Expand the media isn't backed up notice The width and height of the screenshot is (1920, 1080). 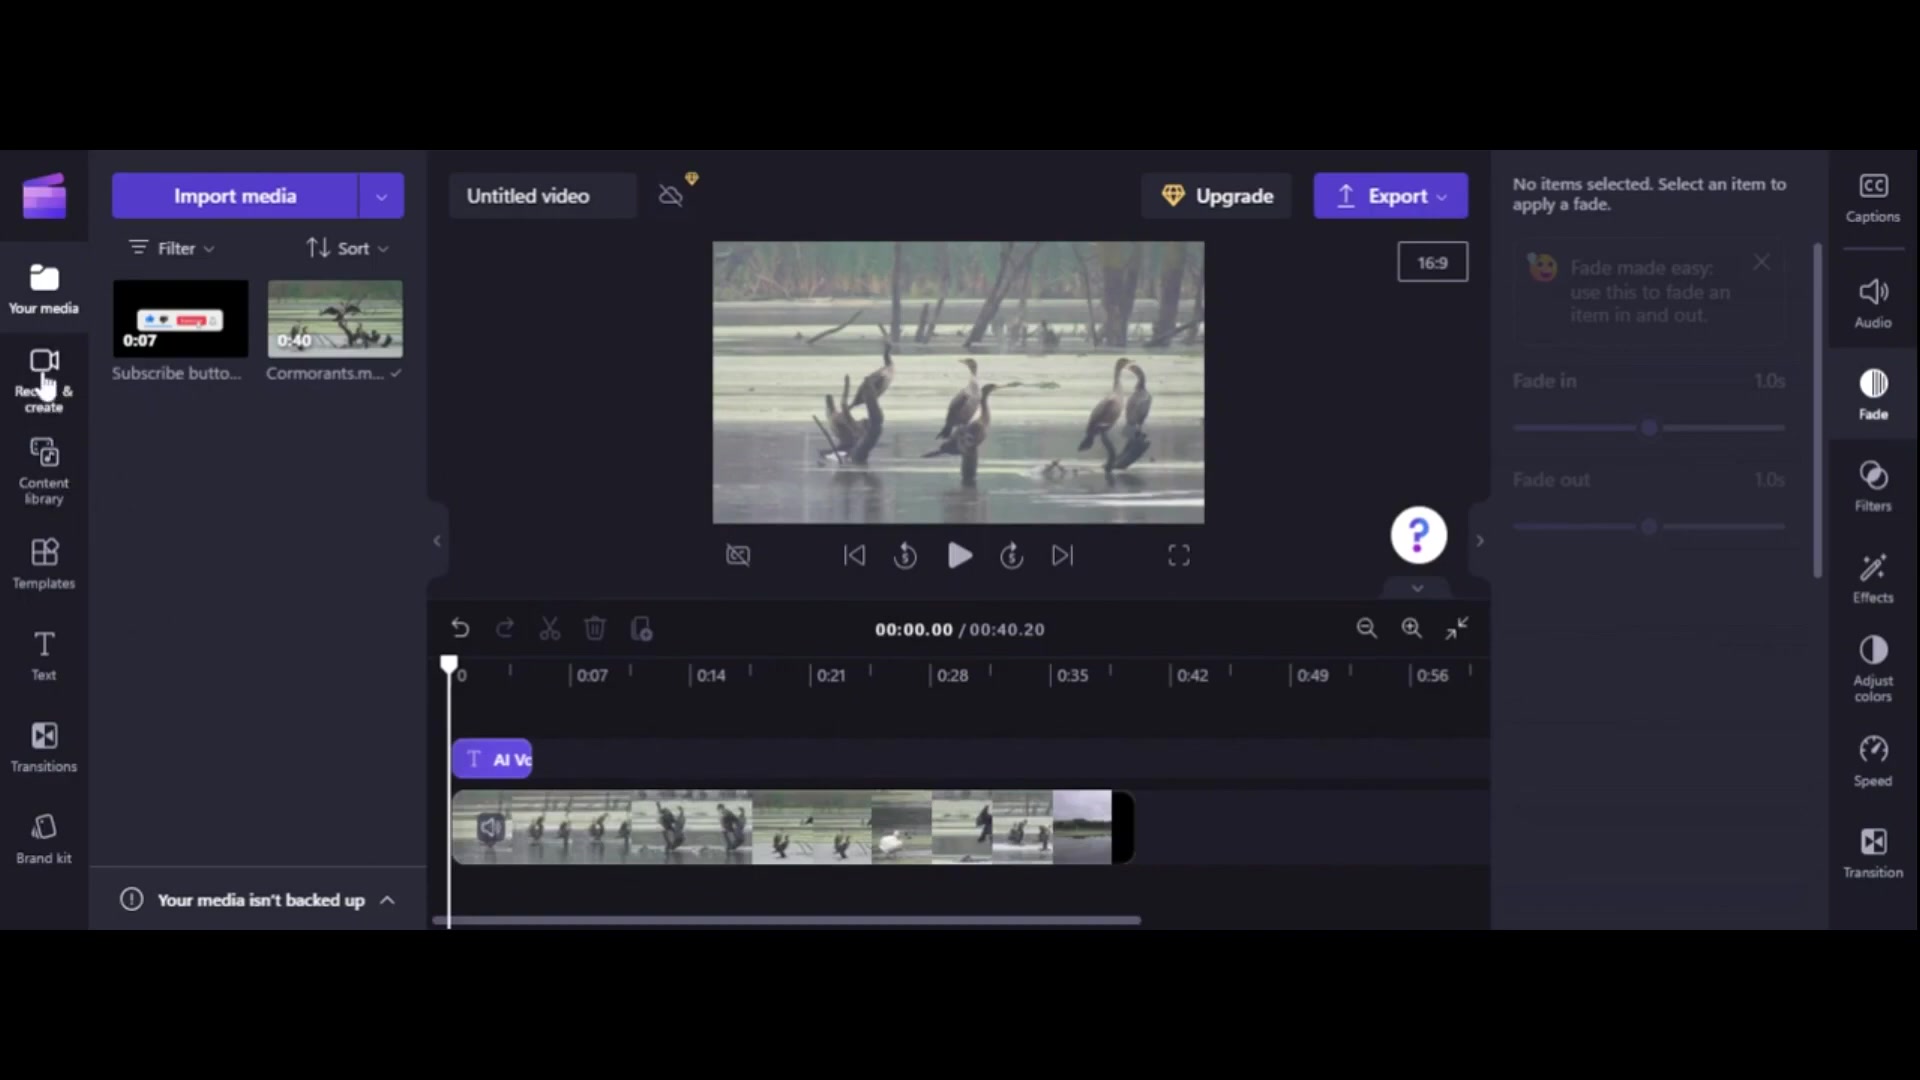point(387,900)
